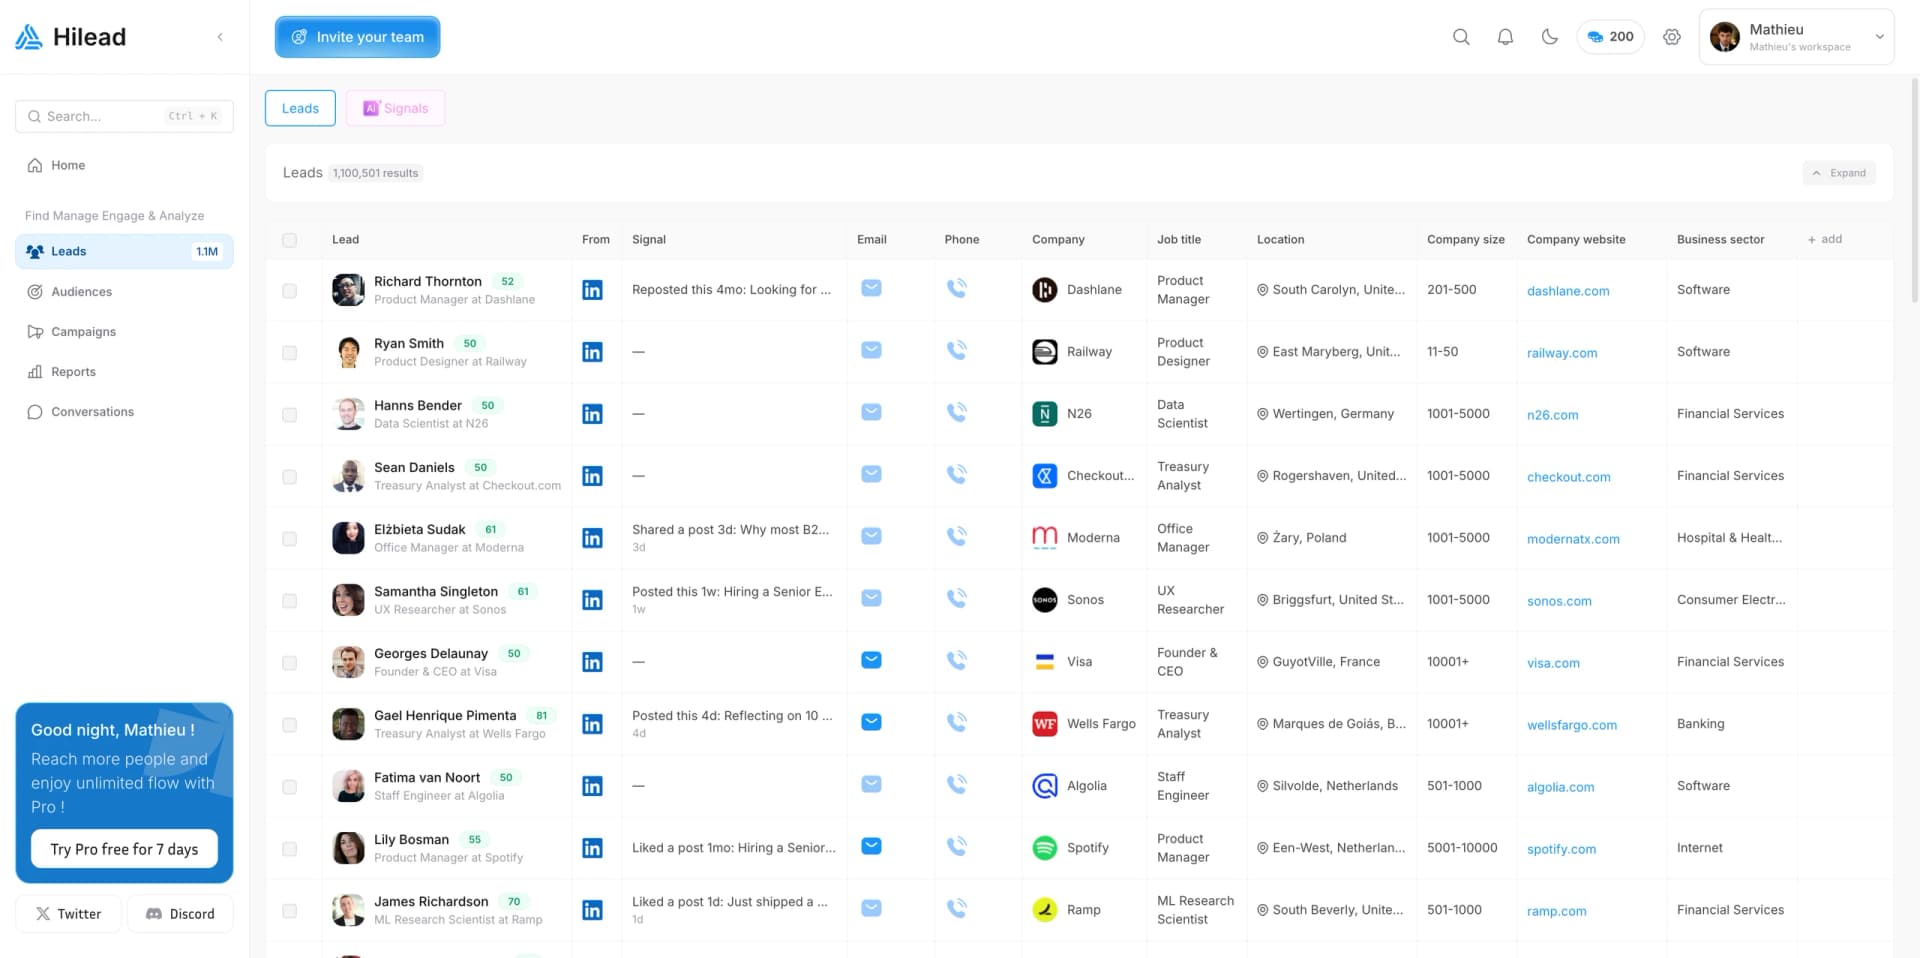Viewport: 1920px width, 958px height.
Task: Select Elżbieta Sudak row checkbox
Action: tap(289, 539)
